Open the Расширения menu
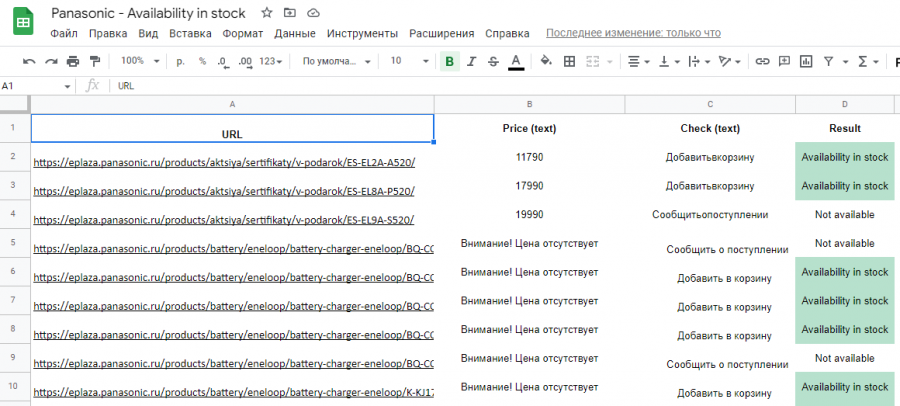This screenshot has height=406, width=900. point(441,33)
